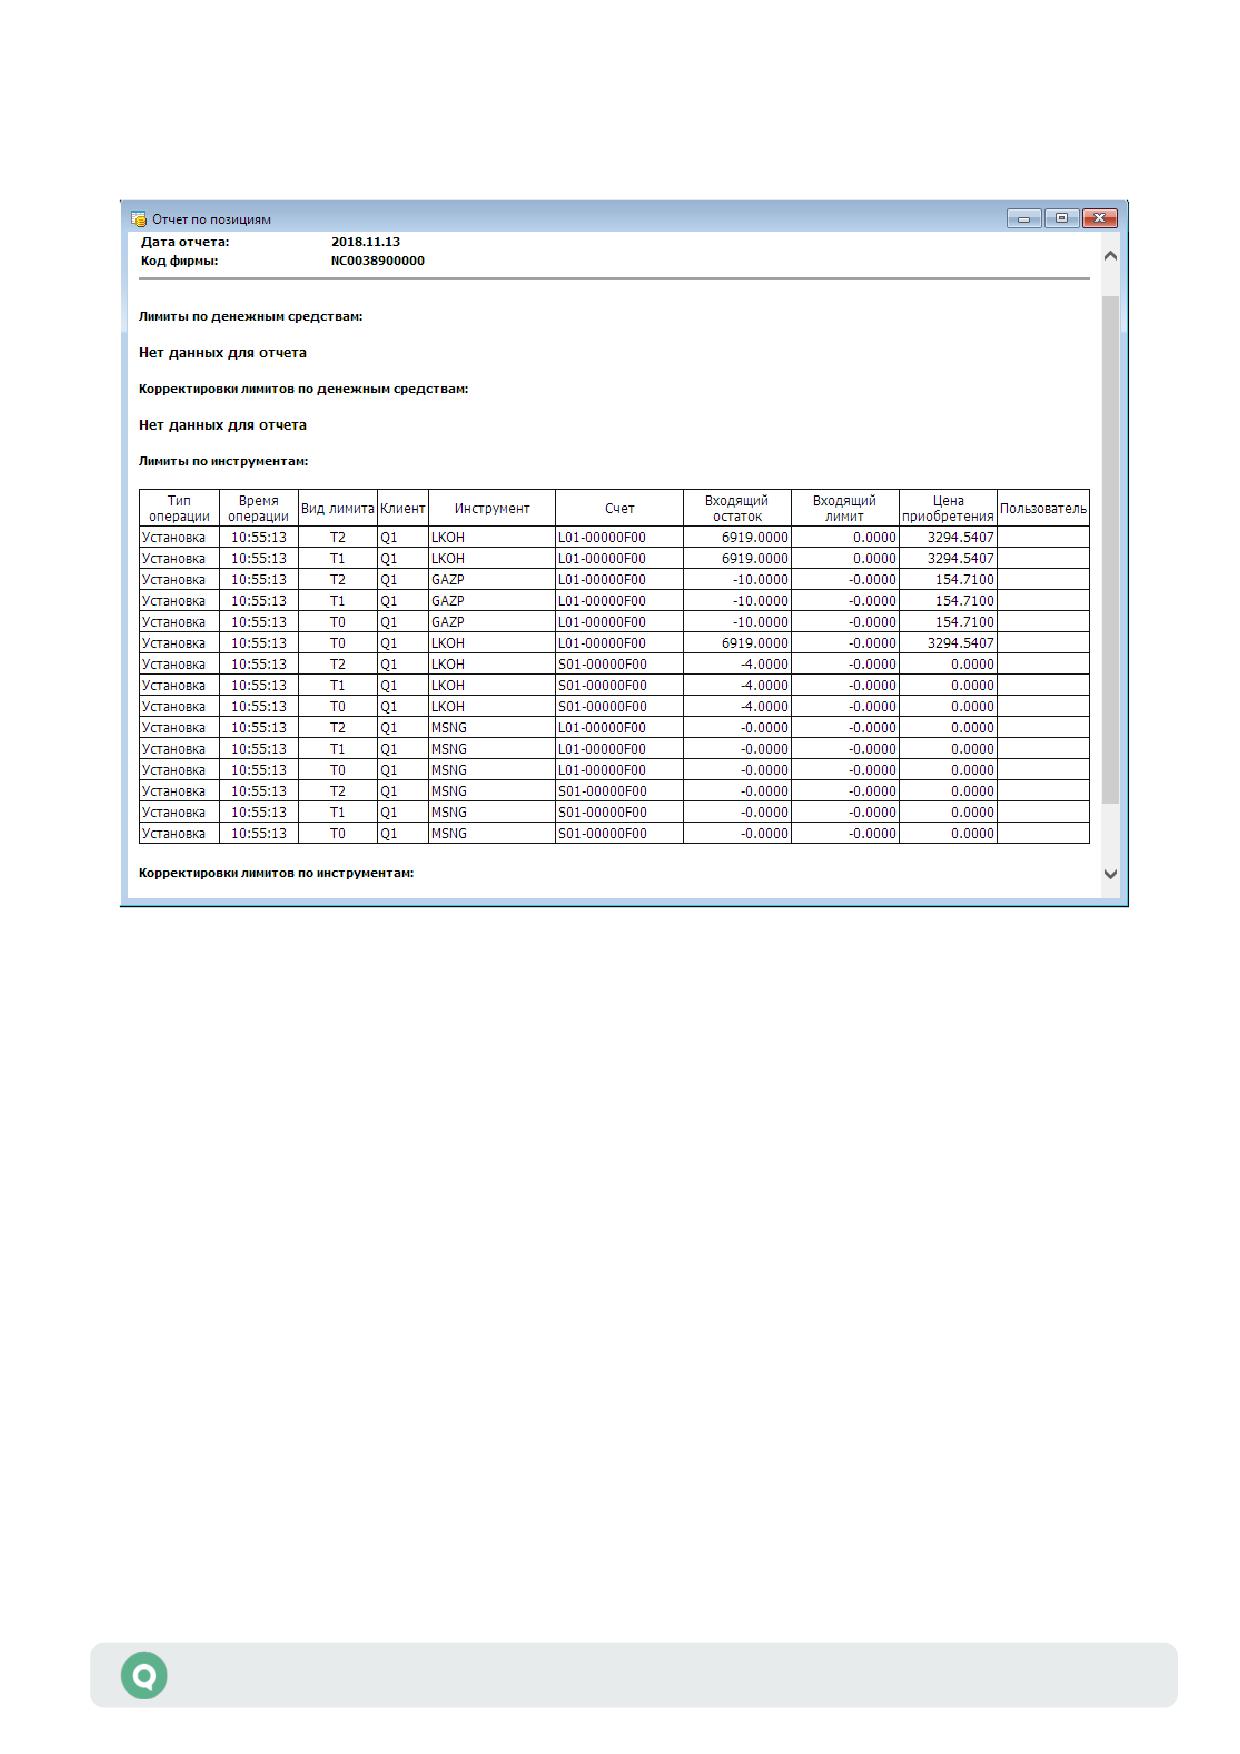
Task: Select the 'Счет' column header
Action: [619, 508]
